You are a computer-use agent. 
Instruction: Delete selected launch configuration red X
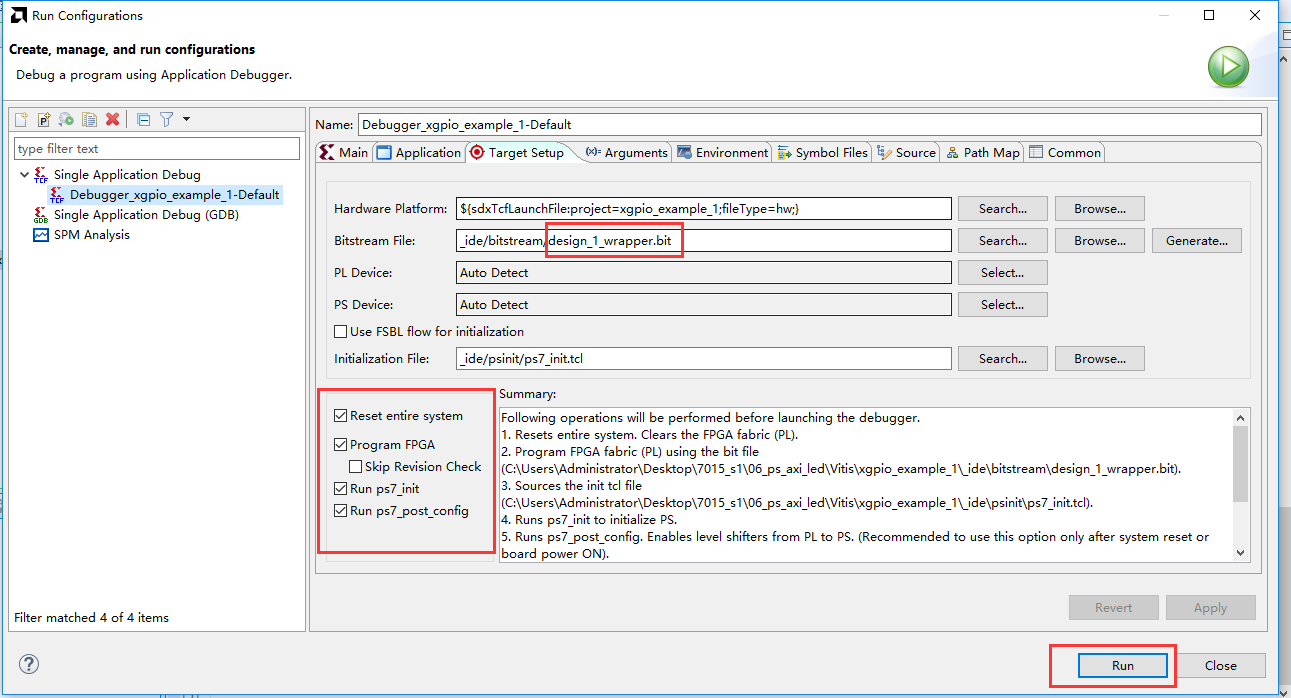click(x=112, y=119)
